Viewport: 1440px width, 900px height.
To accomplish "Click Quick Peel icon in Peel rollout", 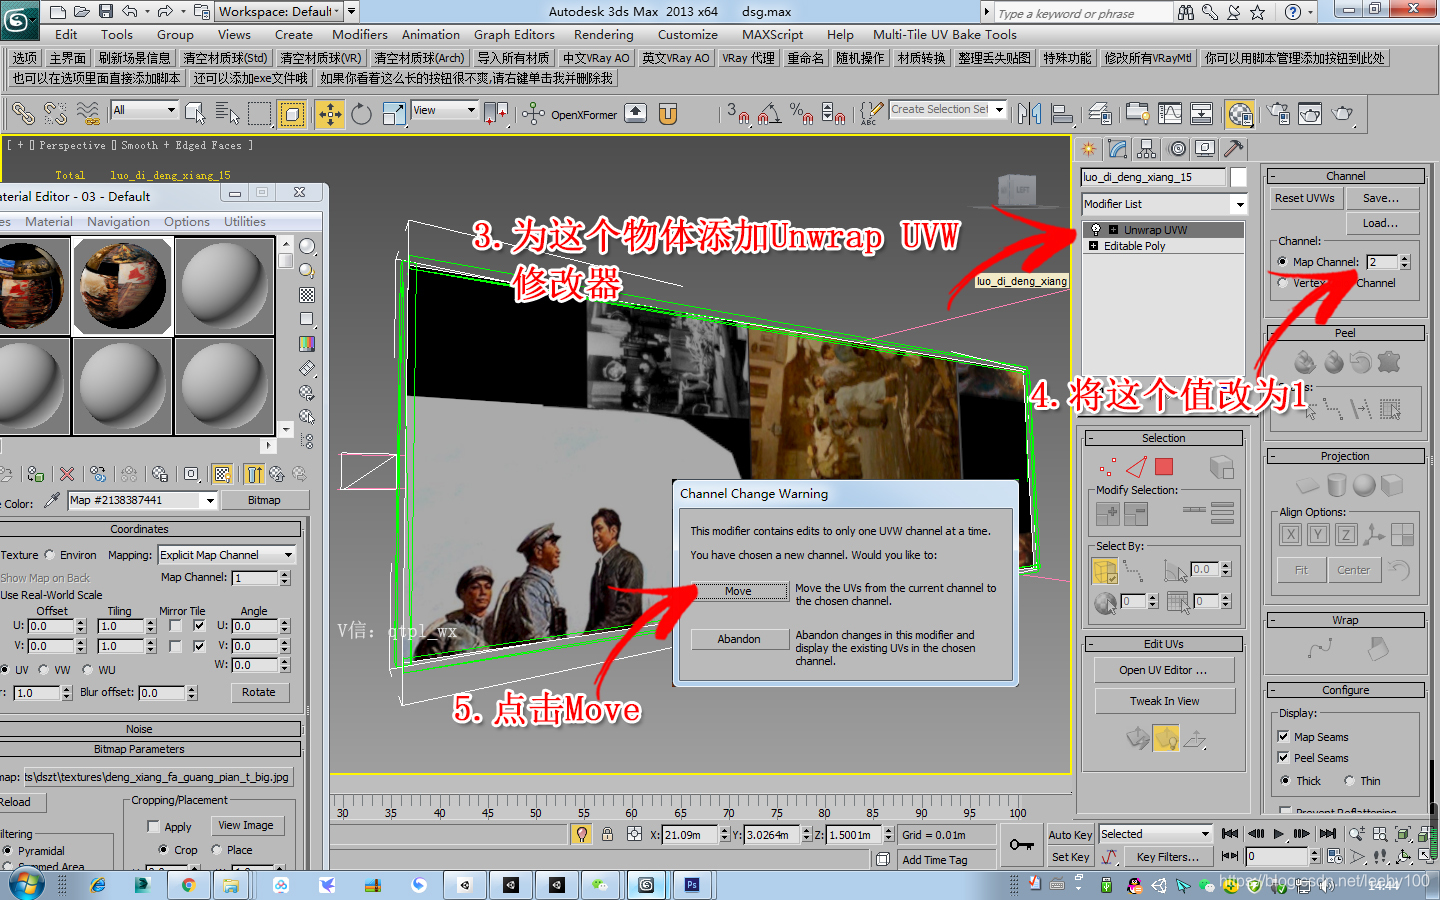I will (x=1305, y=362).
